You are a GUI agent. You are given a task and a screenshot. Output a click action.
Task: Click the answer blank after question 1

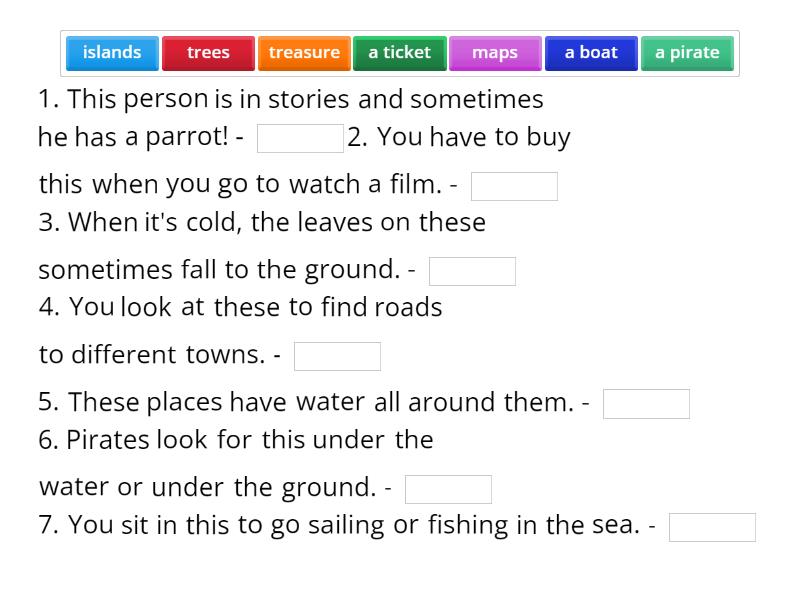coord(300,138)
